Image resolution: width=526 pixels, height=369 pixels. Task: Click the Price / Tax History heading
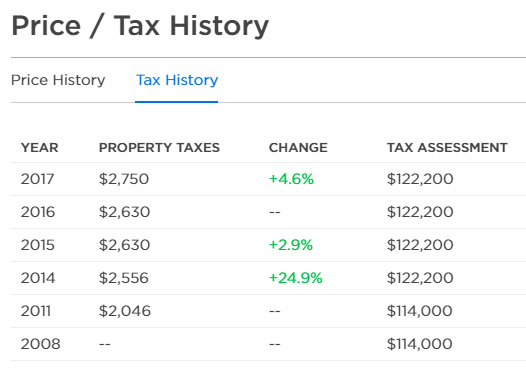coord(140,26)
